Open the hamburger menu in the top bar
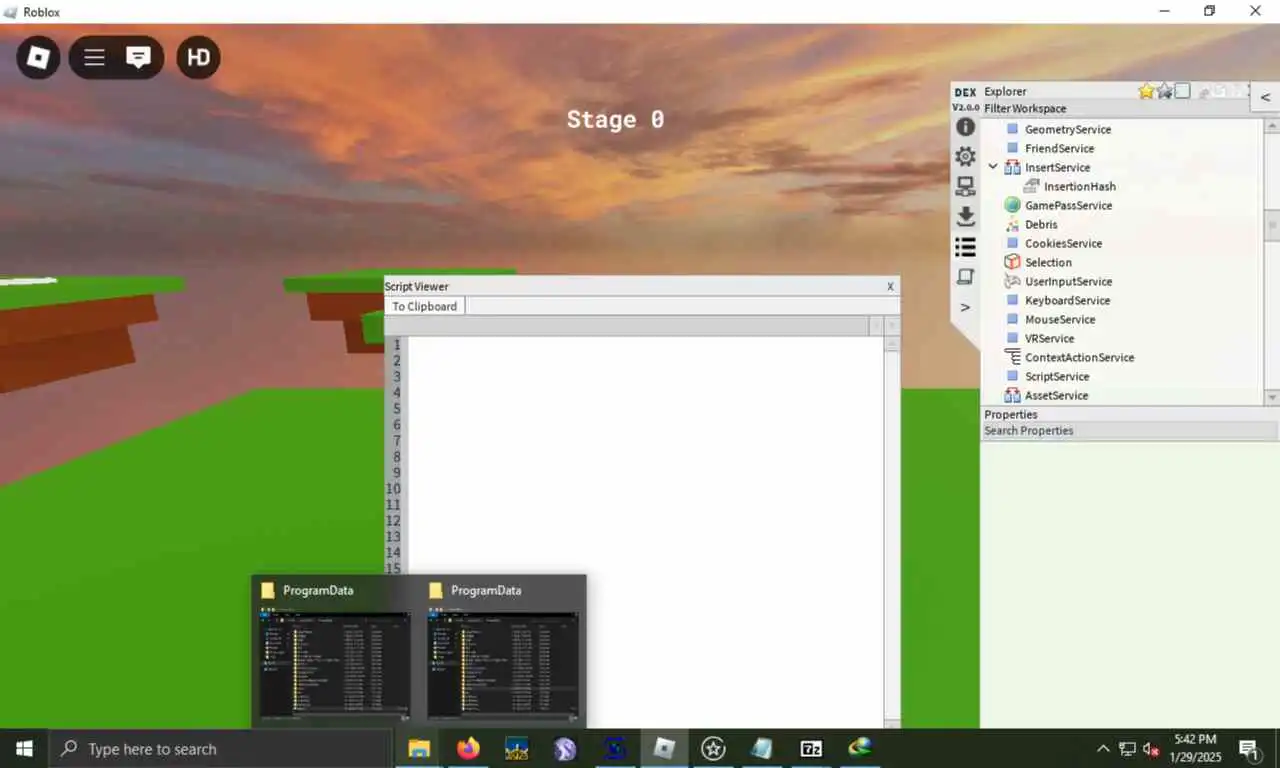The image size is (1280, 768). pyautogui.click(x=94, y=58)
